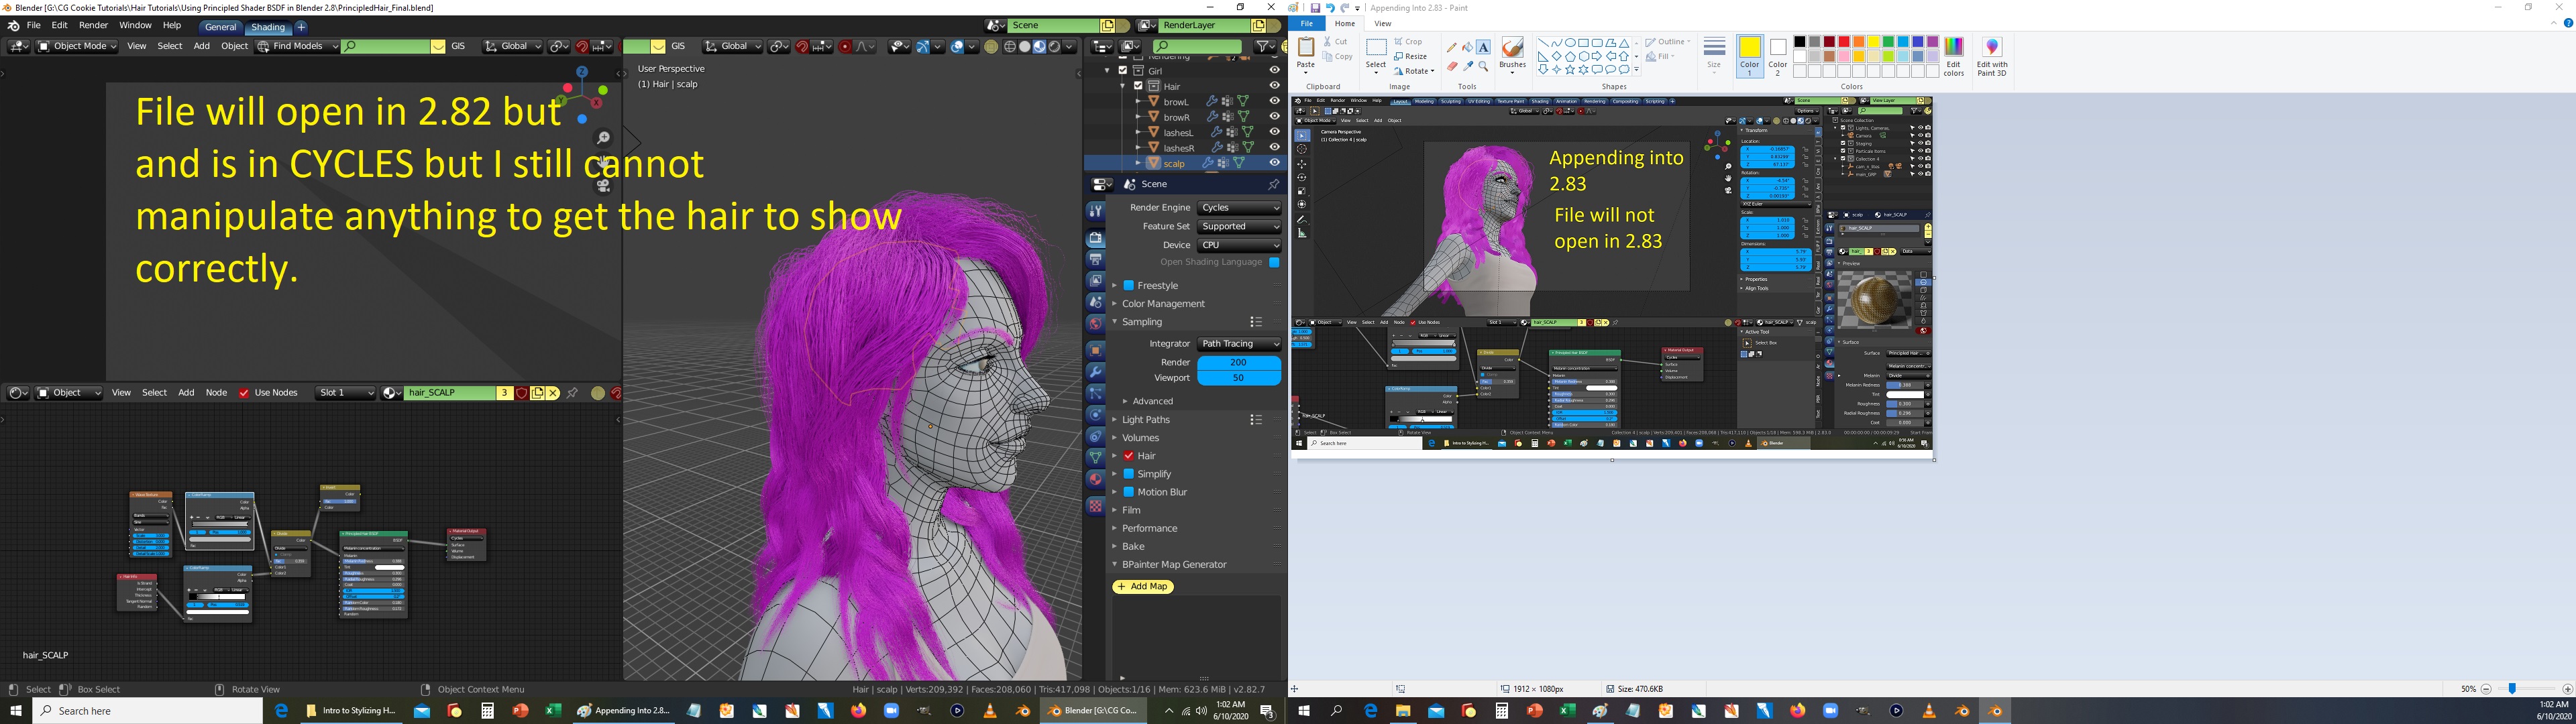Screen dimensions: 2576x724
Task: Open the Render menu in Blender
Action: coord(93,25)
